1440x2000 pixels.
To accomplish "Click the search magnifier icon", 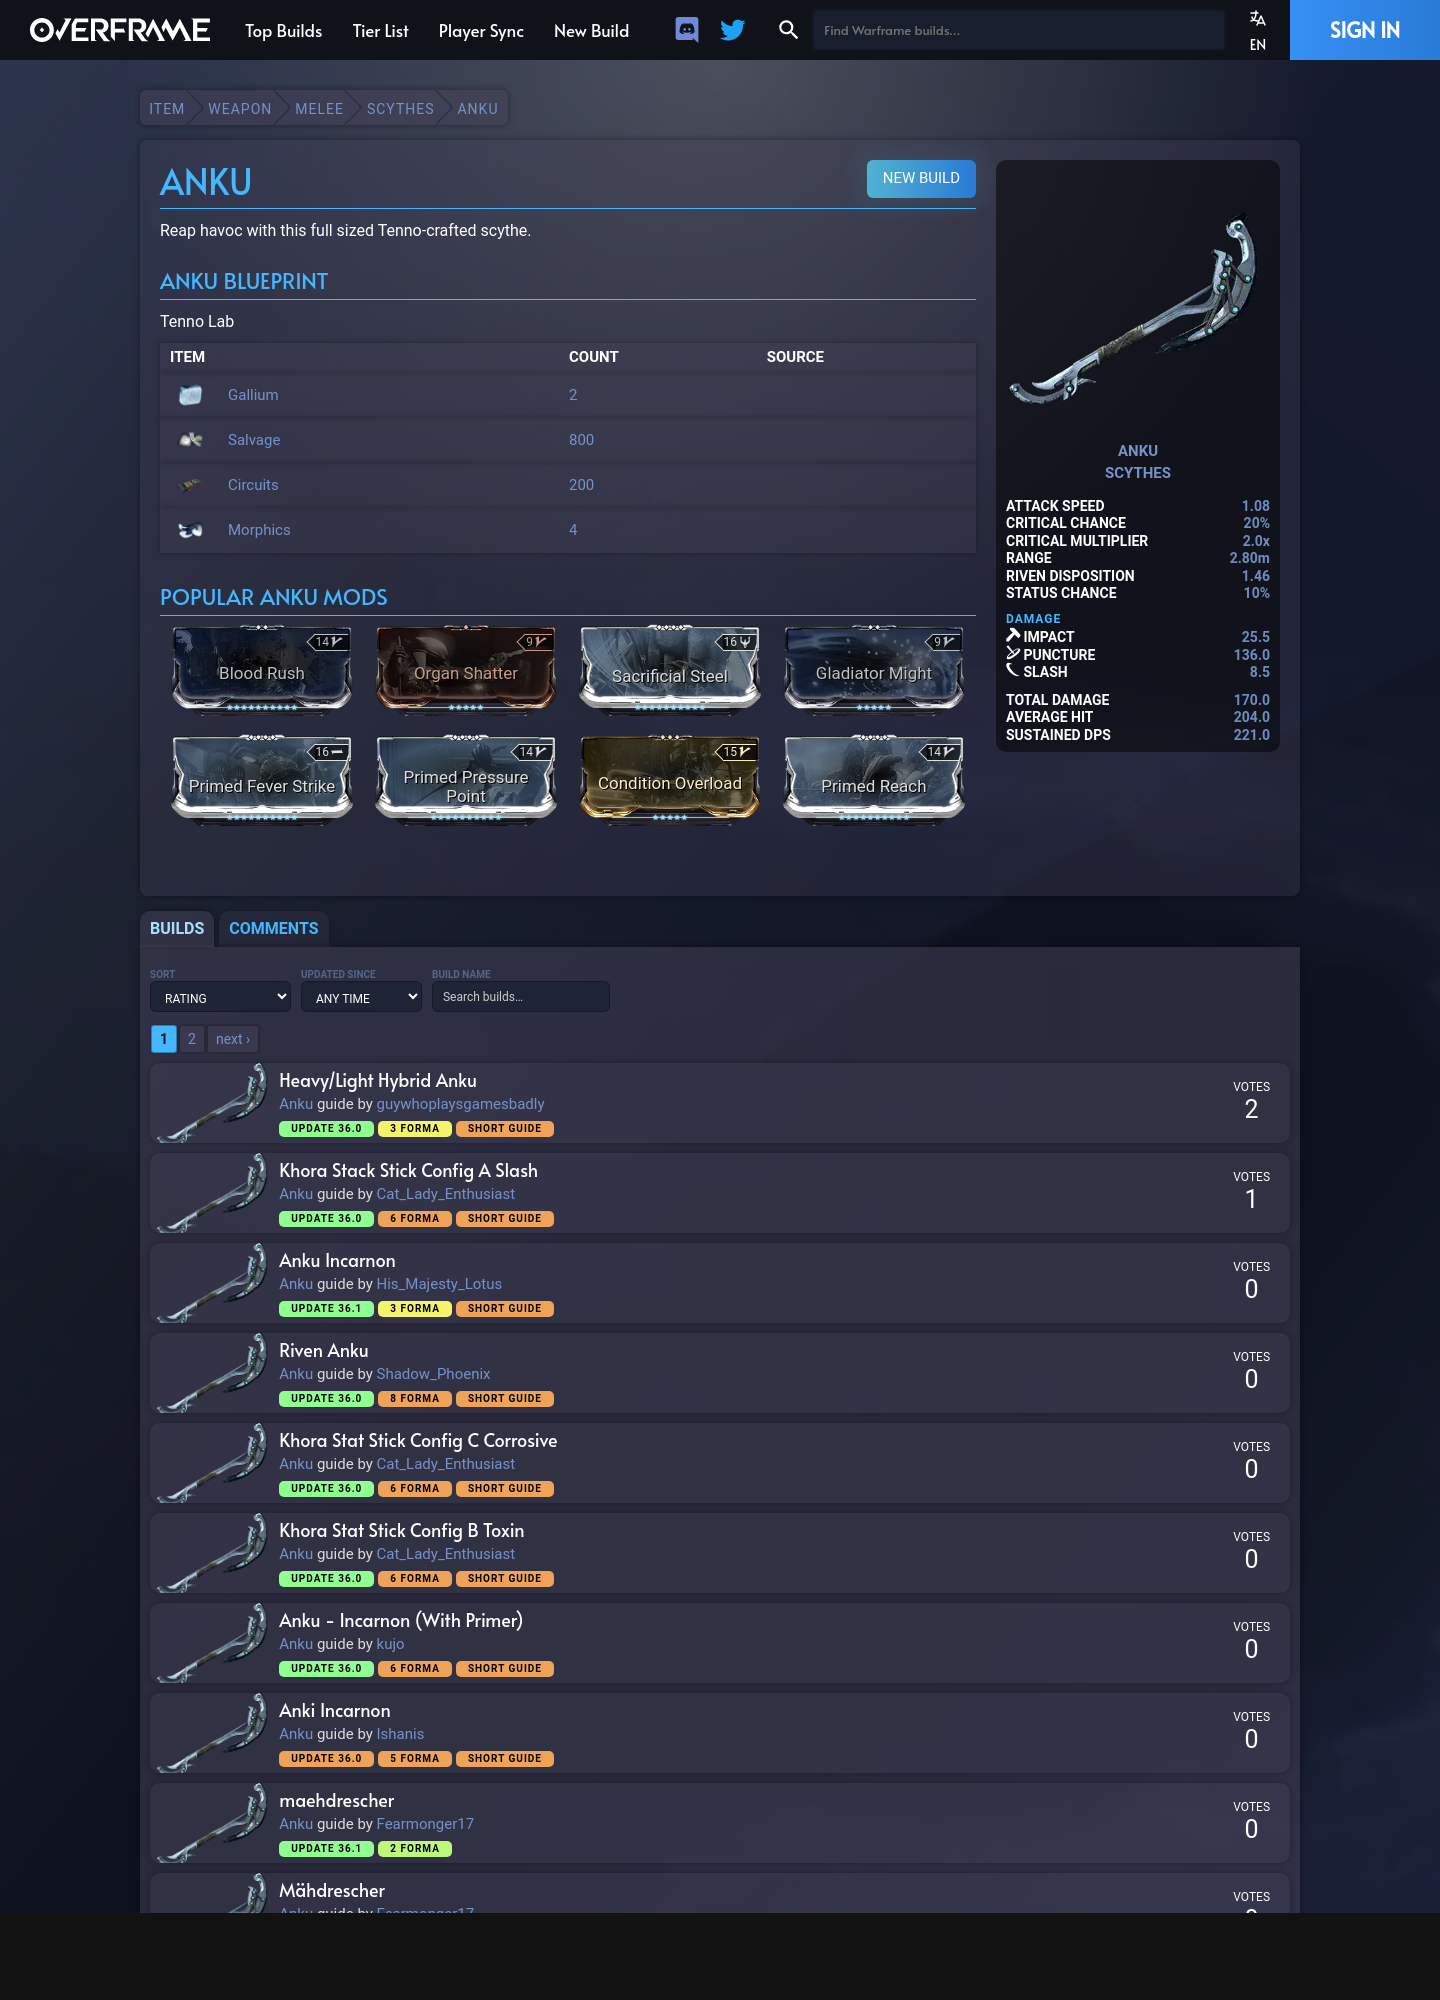I will (x=788, y=30).
